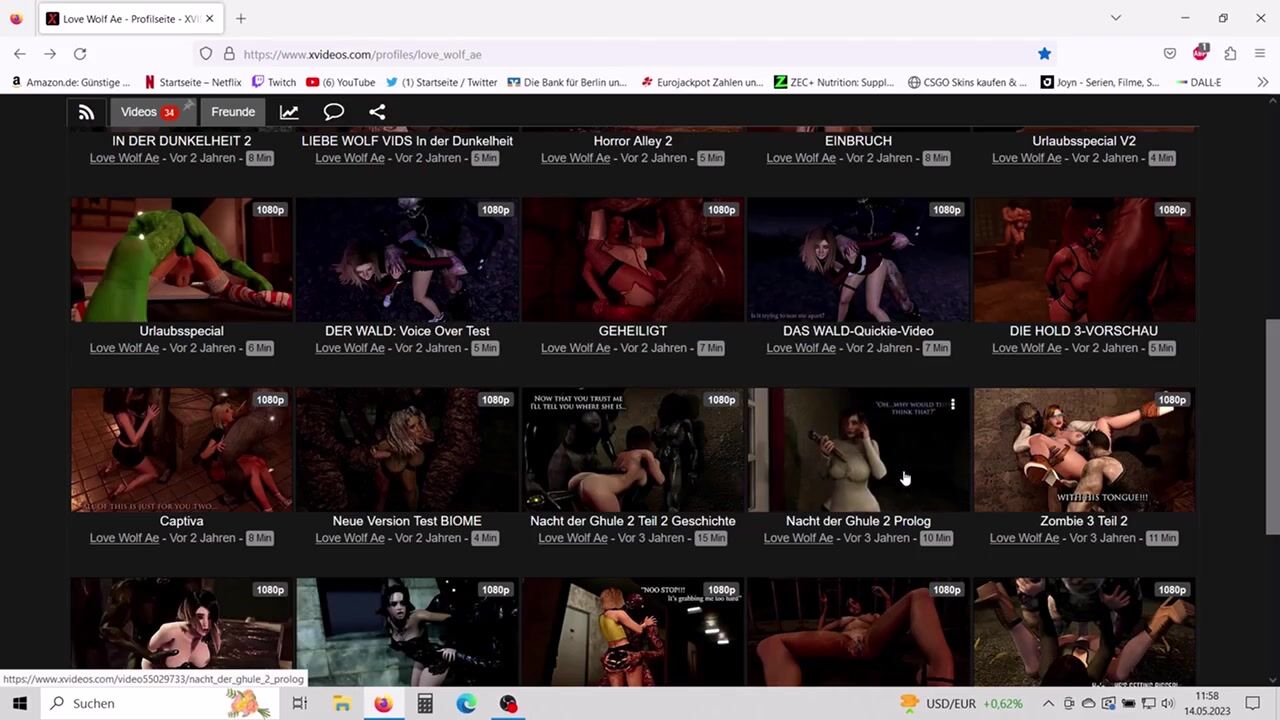
Task: Show hidden system tray icons
Action: [1048, 703]
